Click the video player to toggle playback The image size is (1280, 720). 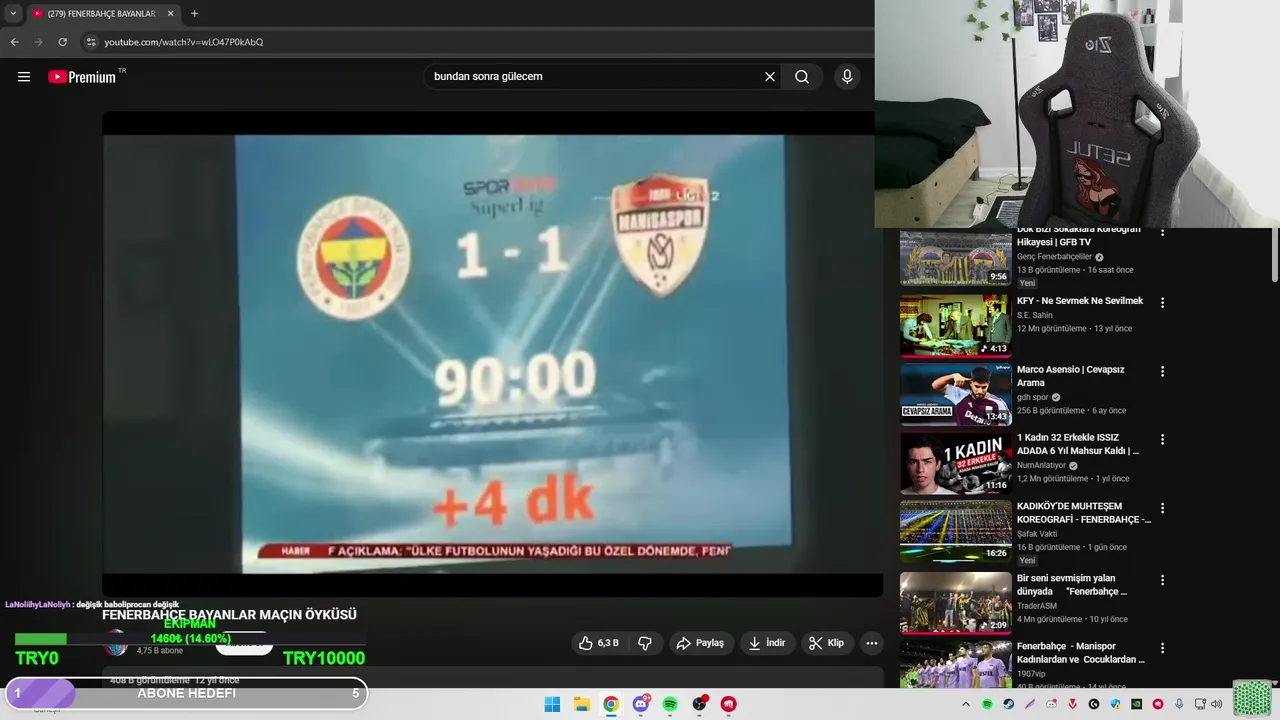coord(492,355)
